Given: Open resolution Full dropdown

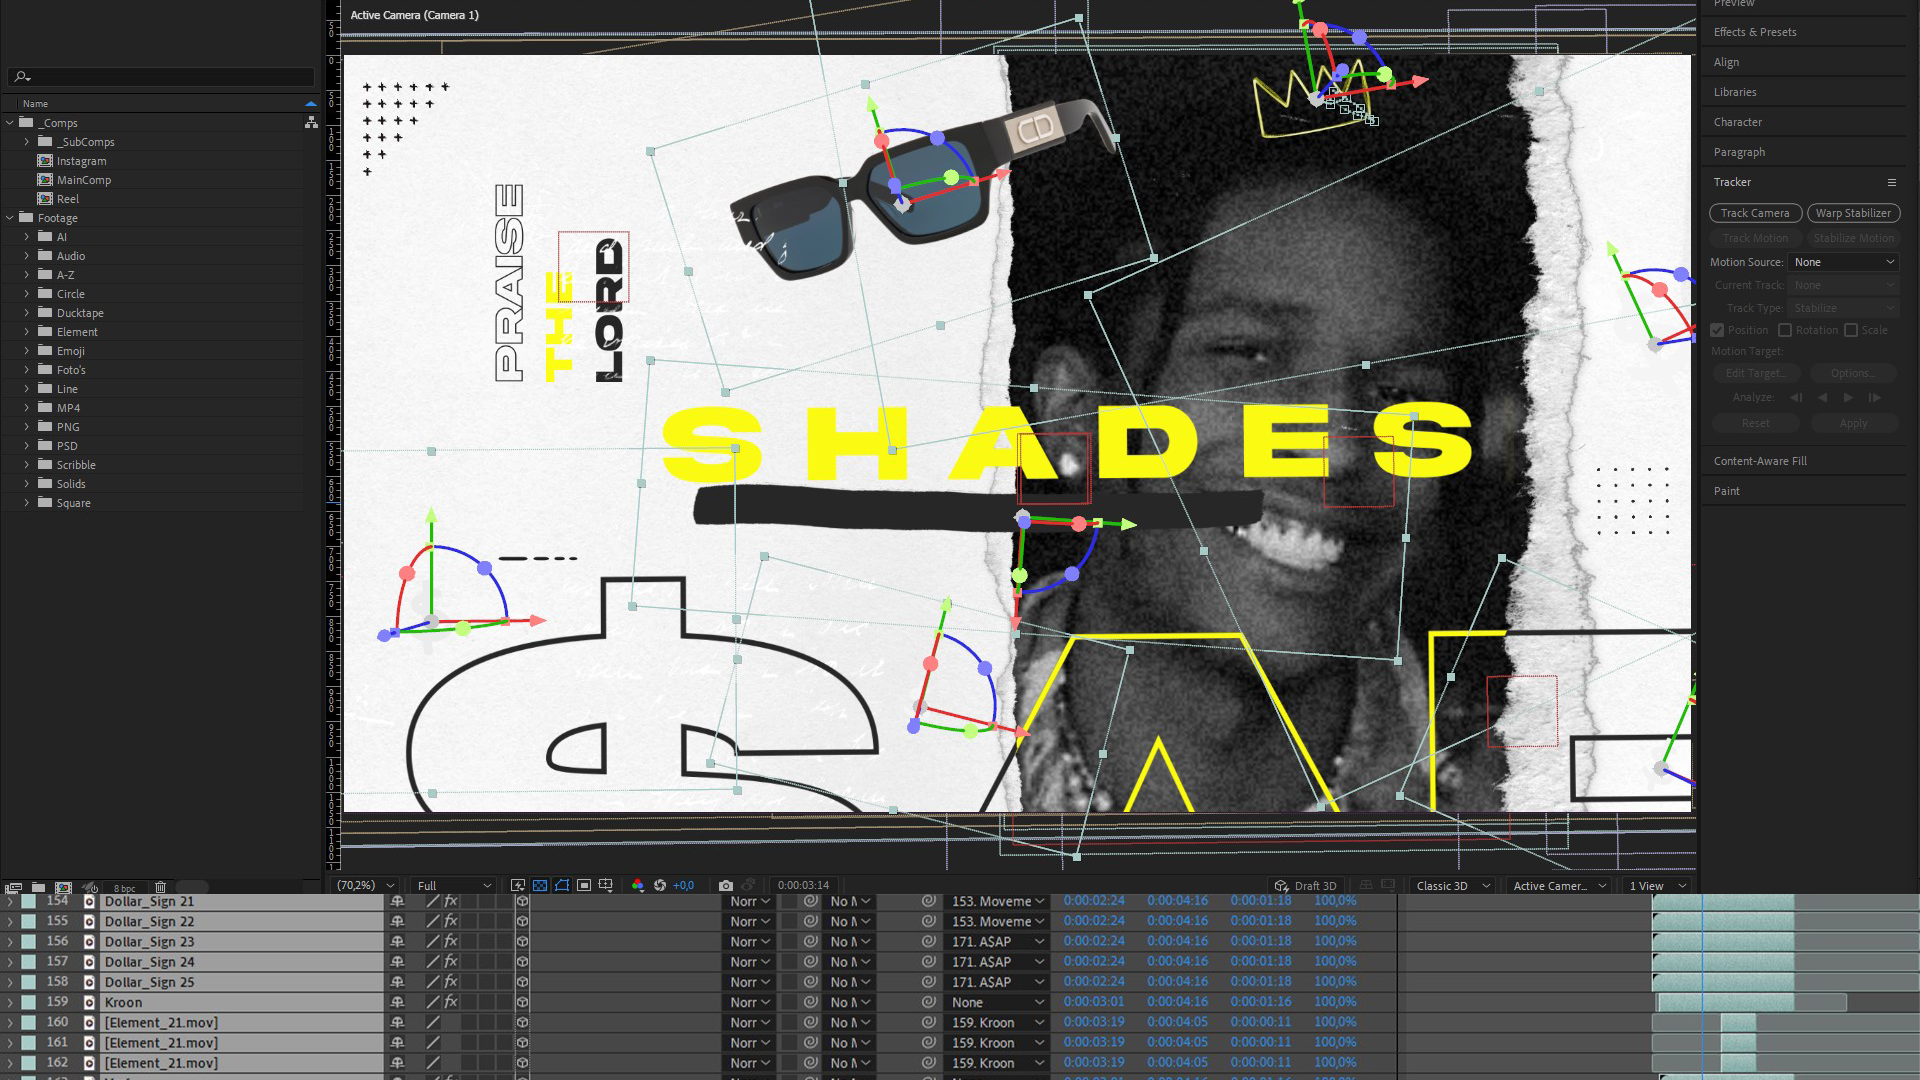Looking at the screenshot, I should click(x=454, y=885).
